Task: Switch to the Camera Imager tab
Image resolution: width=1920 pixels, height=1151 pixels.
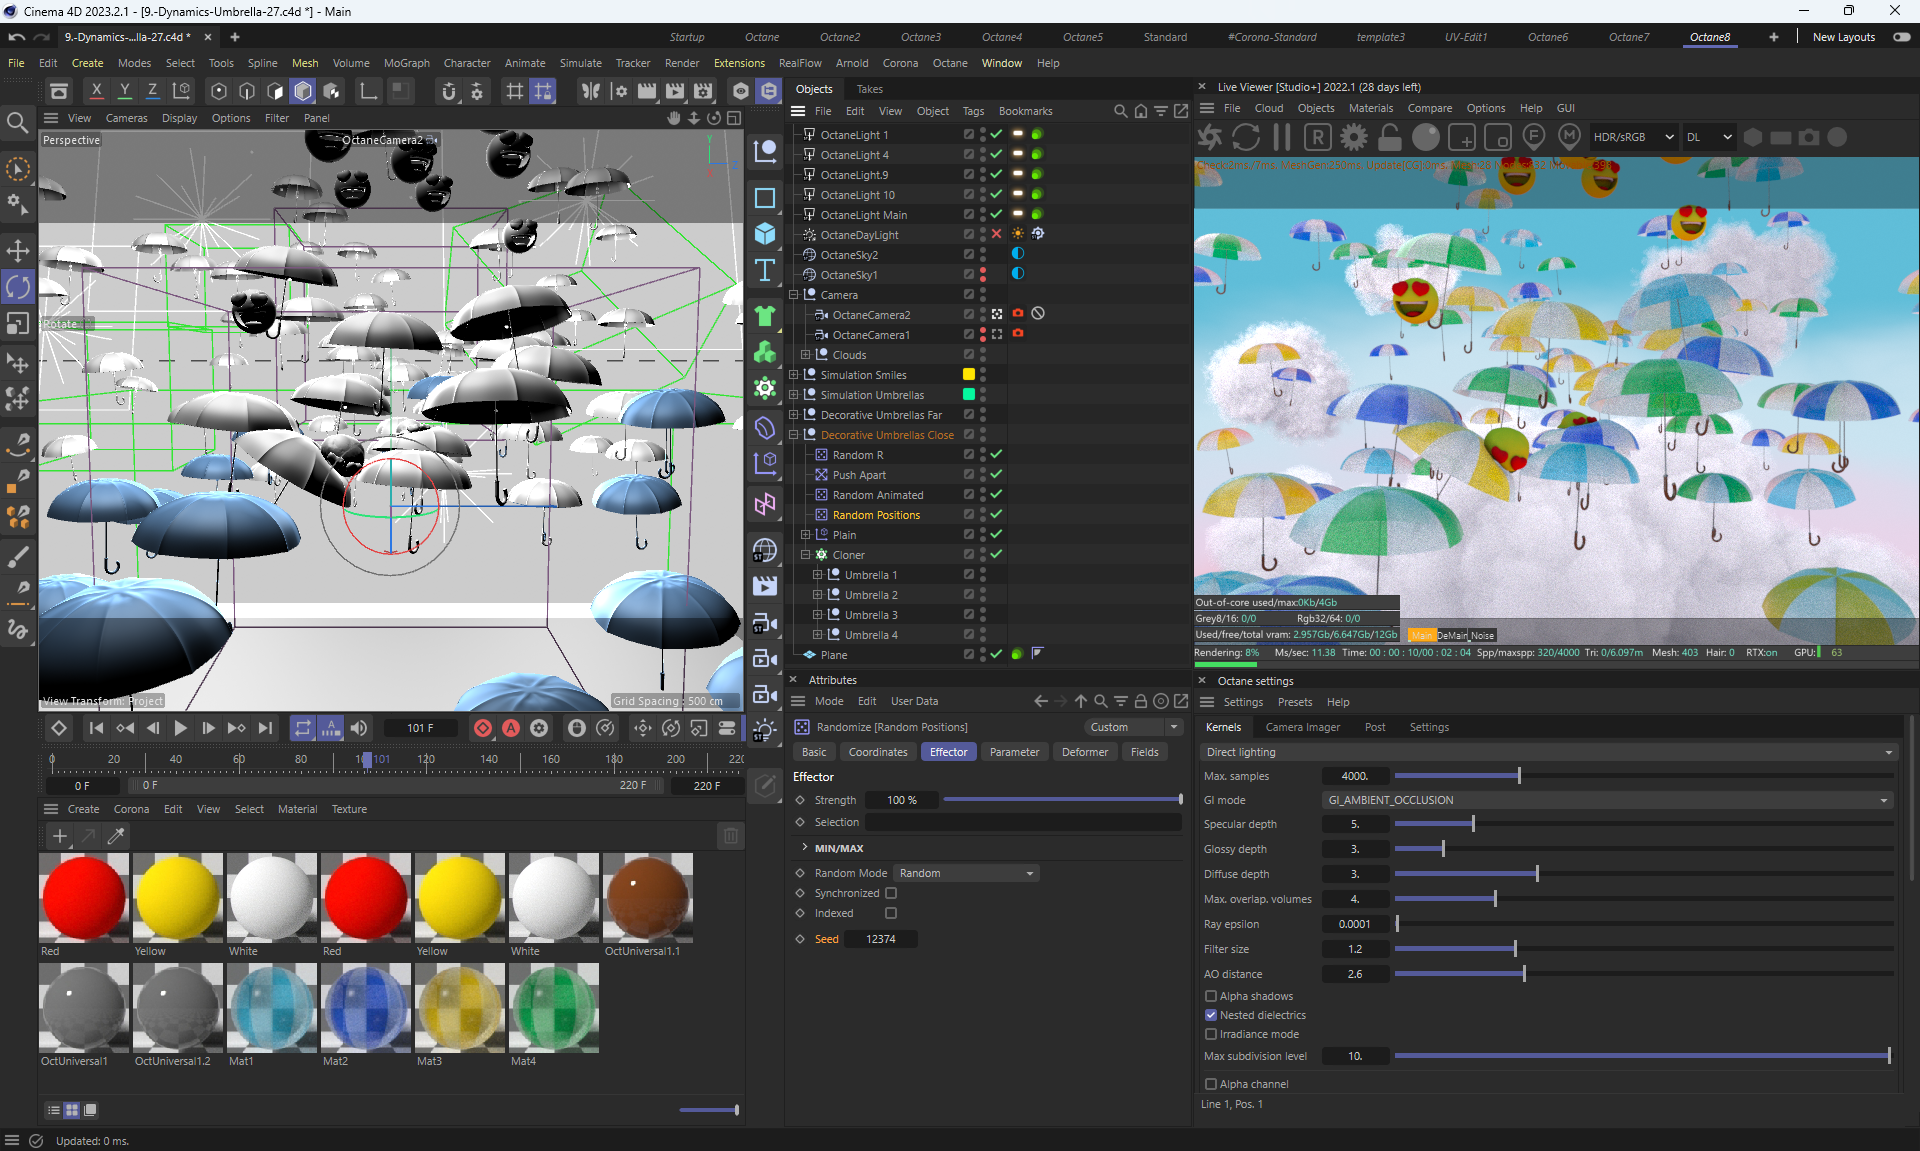Action: (x=1302, y=727)
